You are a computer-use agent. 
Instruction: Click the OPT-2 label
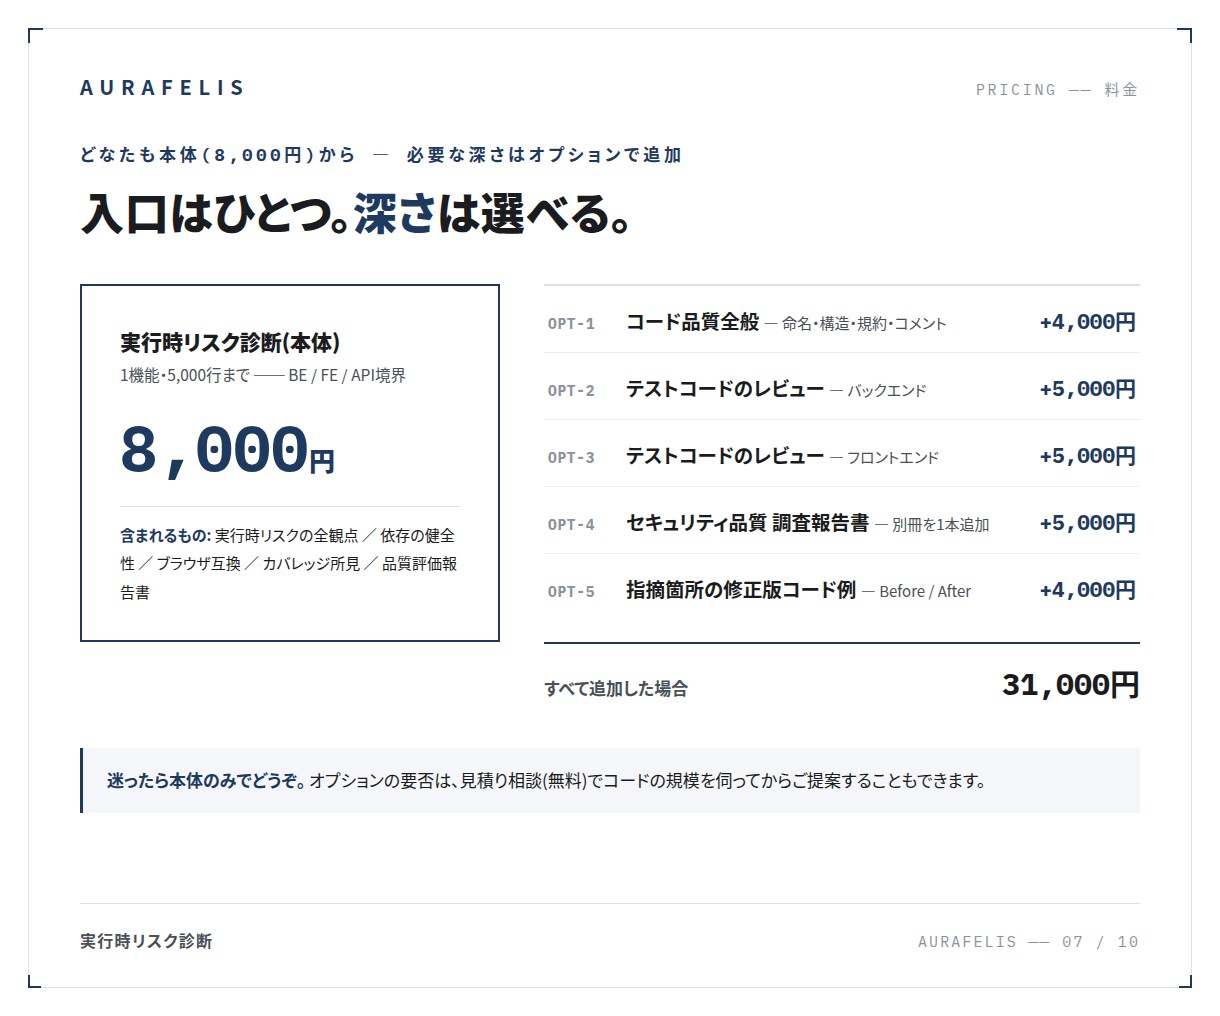point(571,391)
